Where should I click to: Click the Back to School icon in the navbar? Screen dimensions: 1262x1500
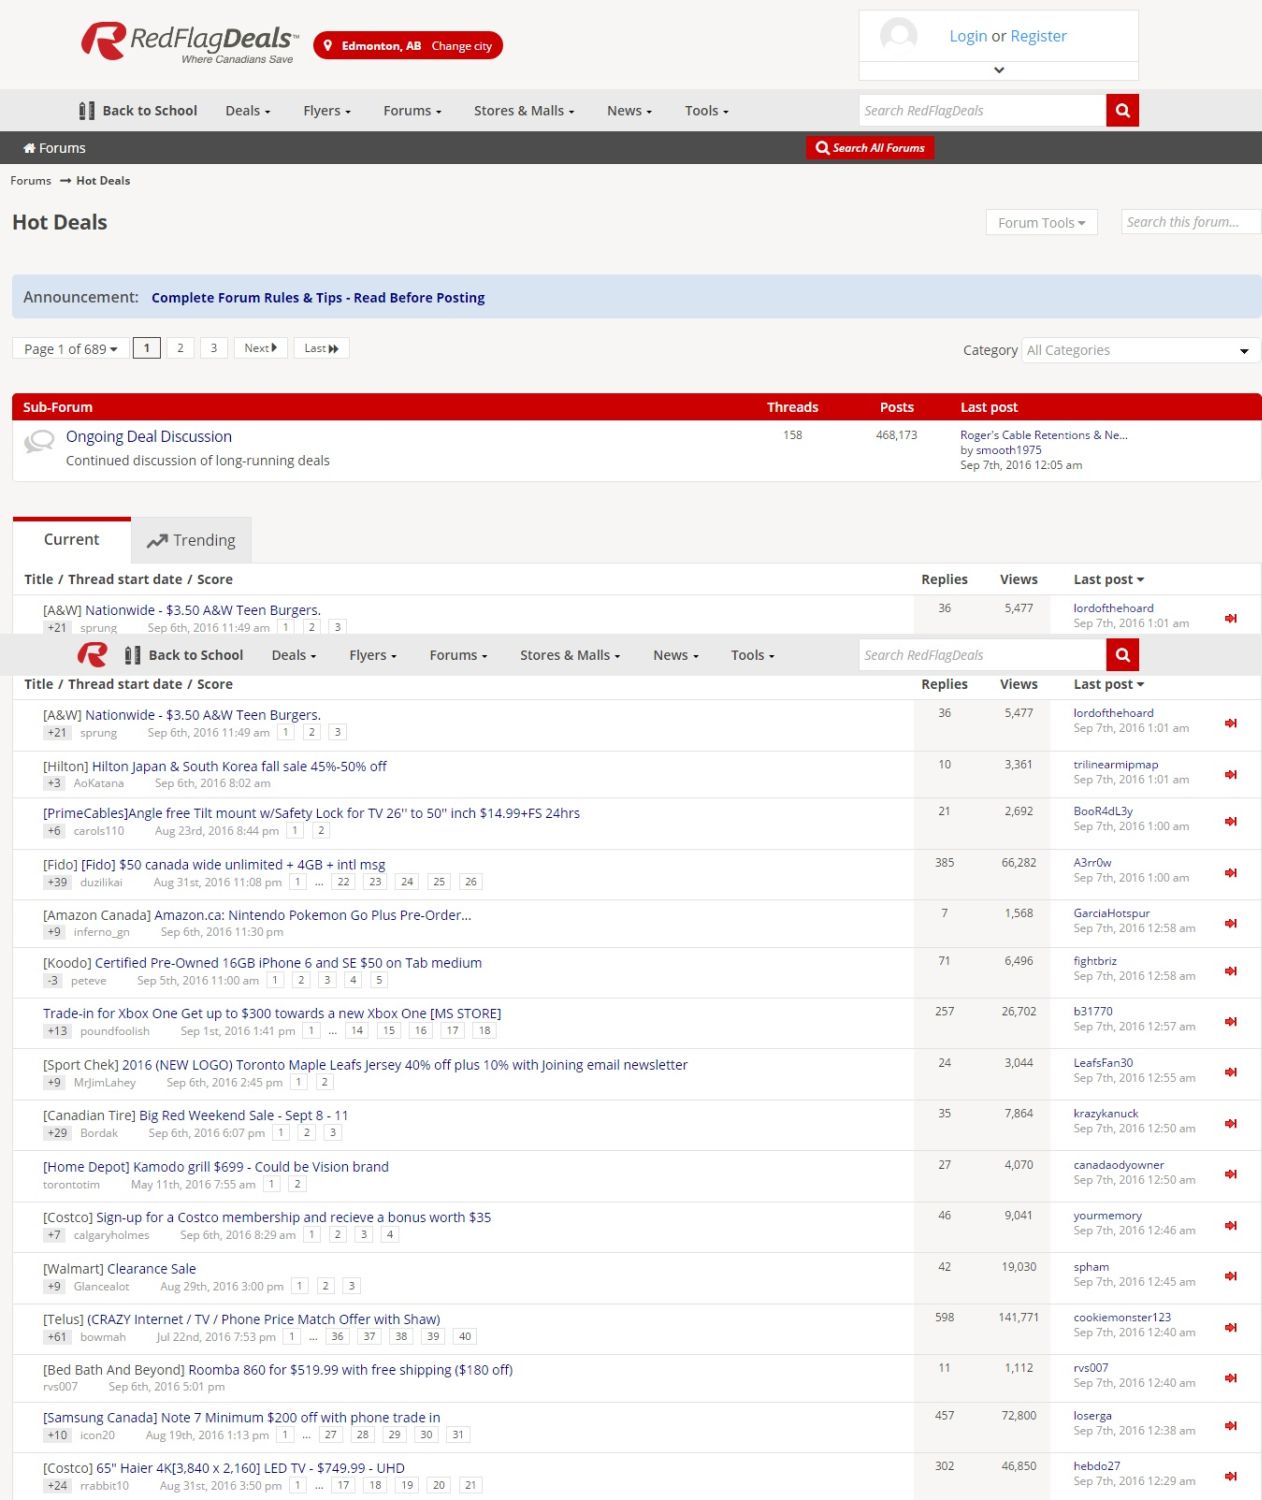[86, 110]
